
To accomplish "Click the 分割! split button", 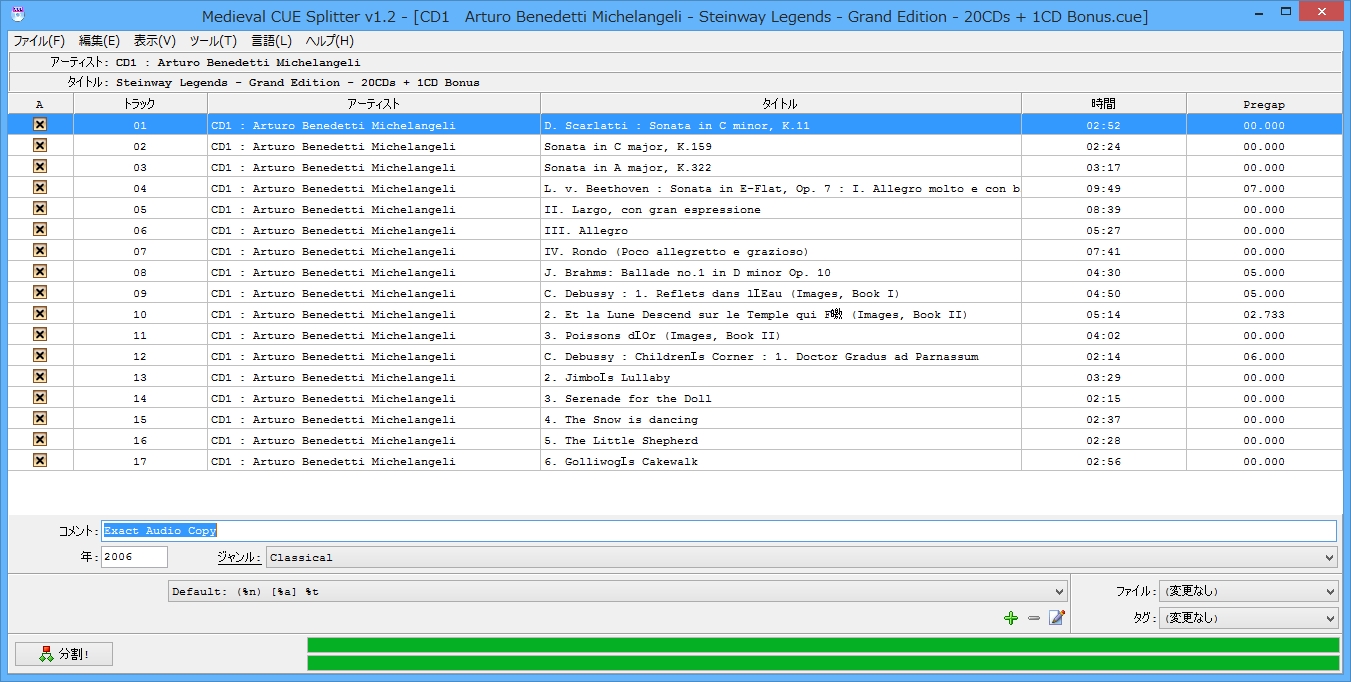I will point(64,654).
